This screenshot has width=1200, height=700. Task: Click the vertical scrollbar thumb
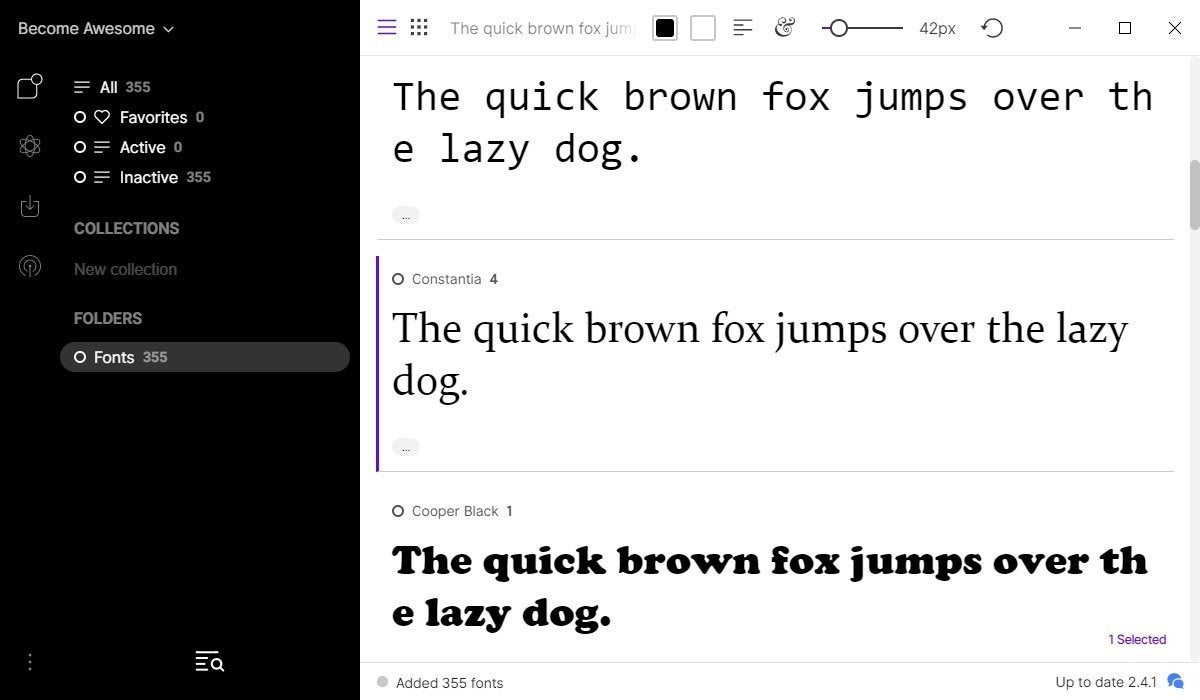pos(1194,194)
